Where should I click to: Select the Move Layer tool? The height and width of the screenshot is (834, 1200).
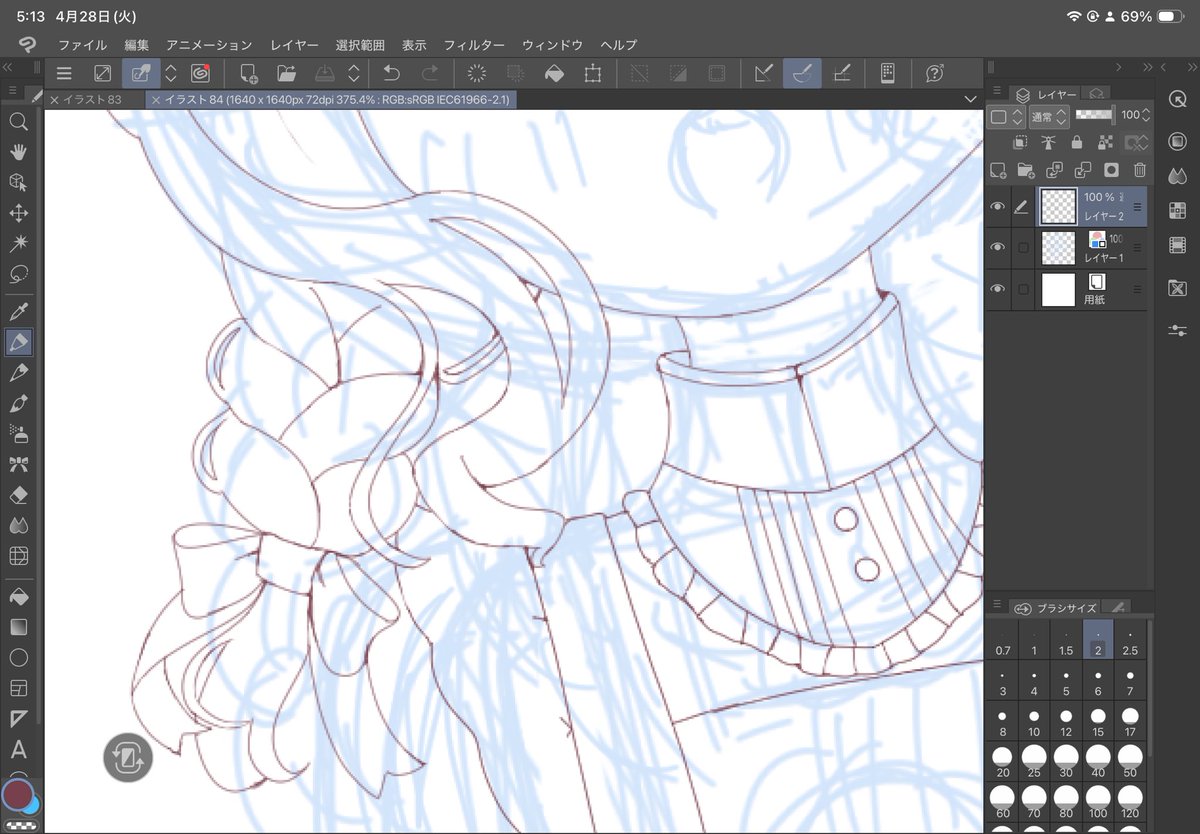pyautogui.click(x=18, y=213)
